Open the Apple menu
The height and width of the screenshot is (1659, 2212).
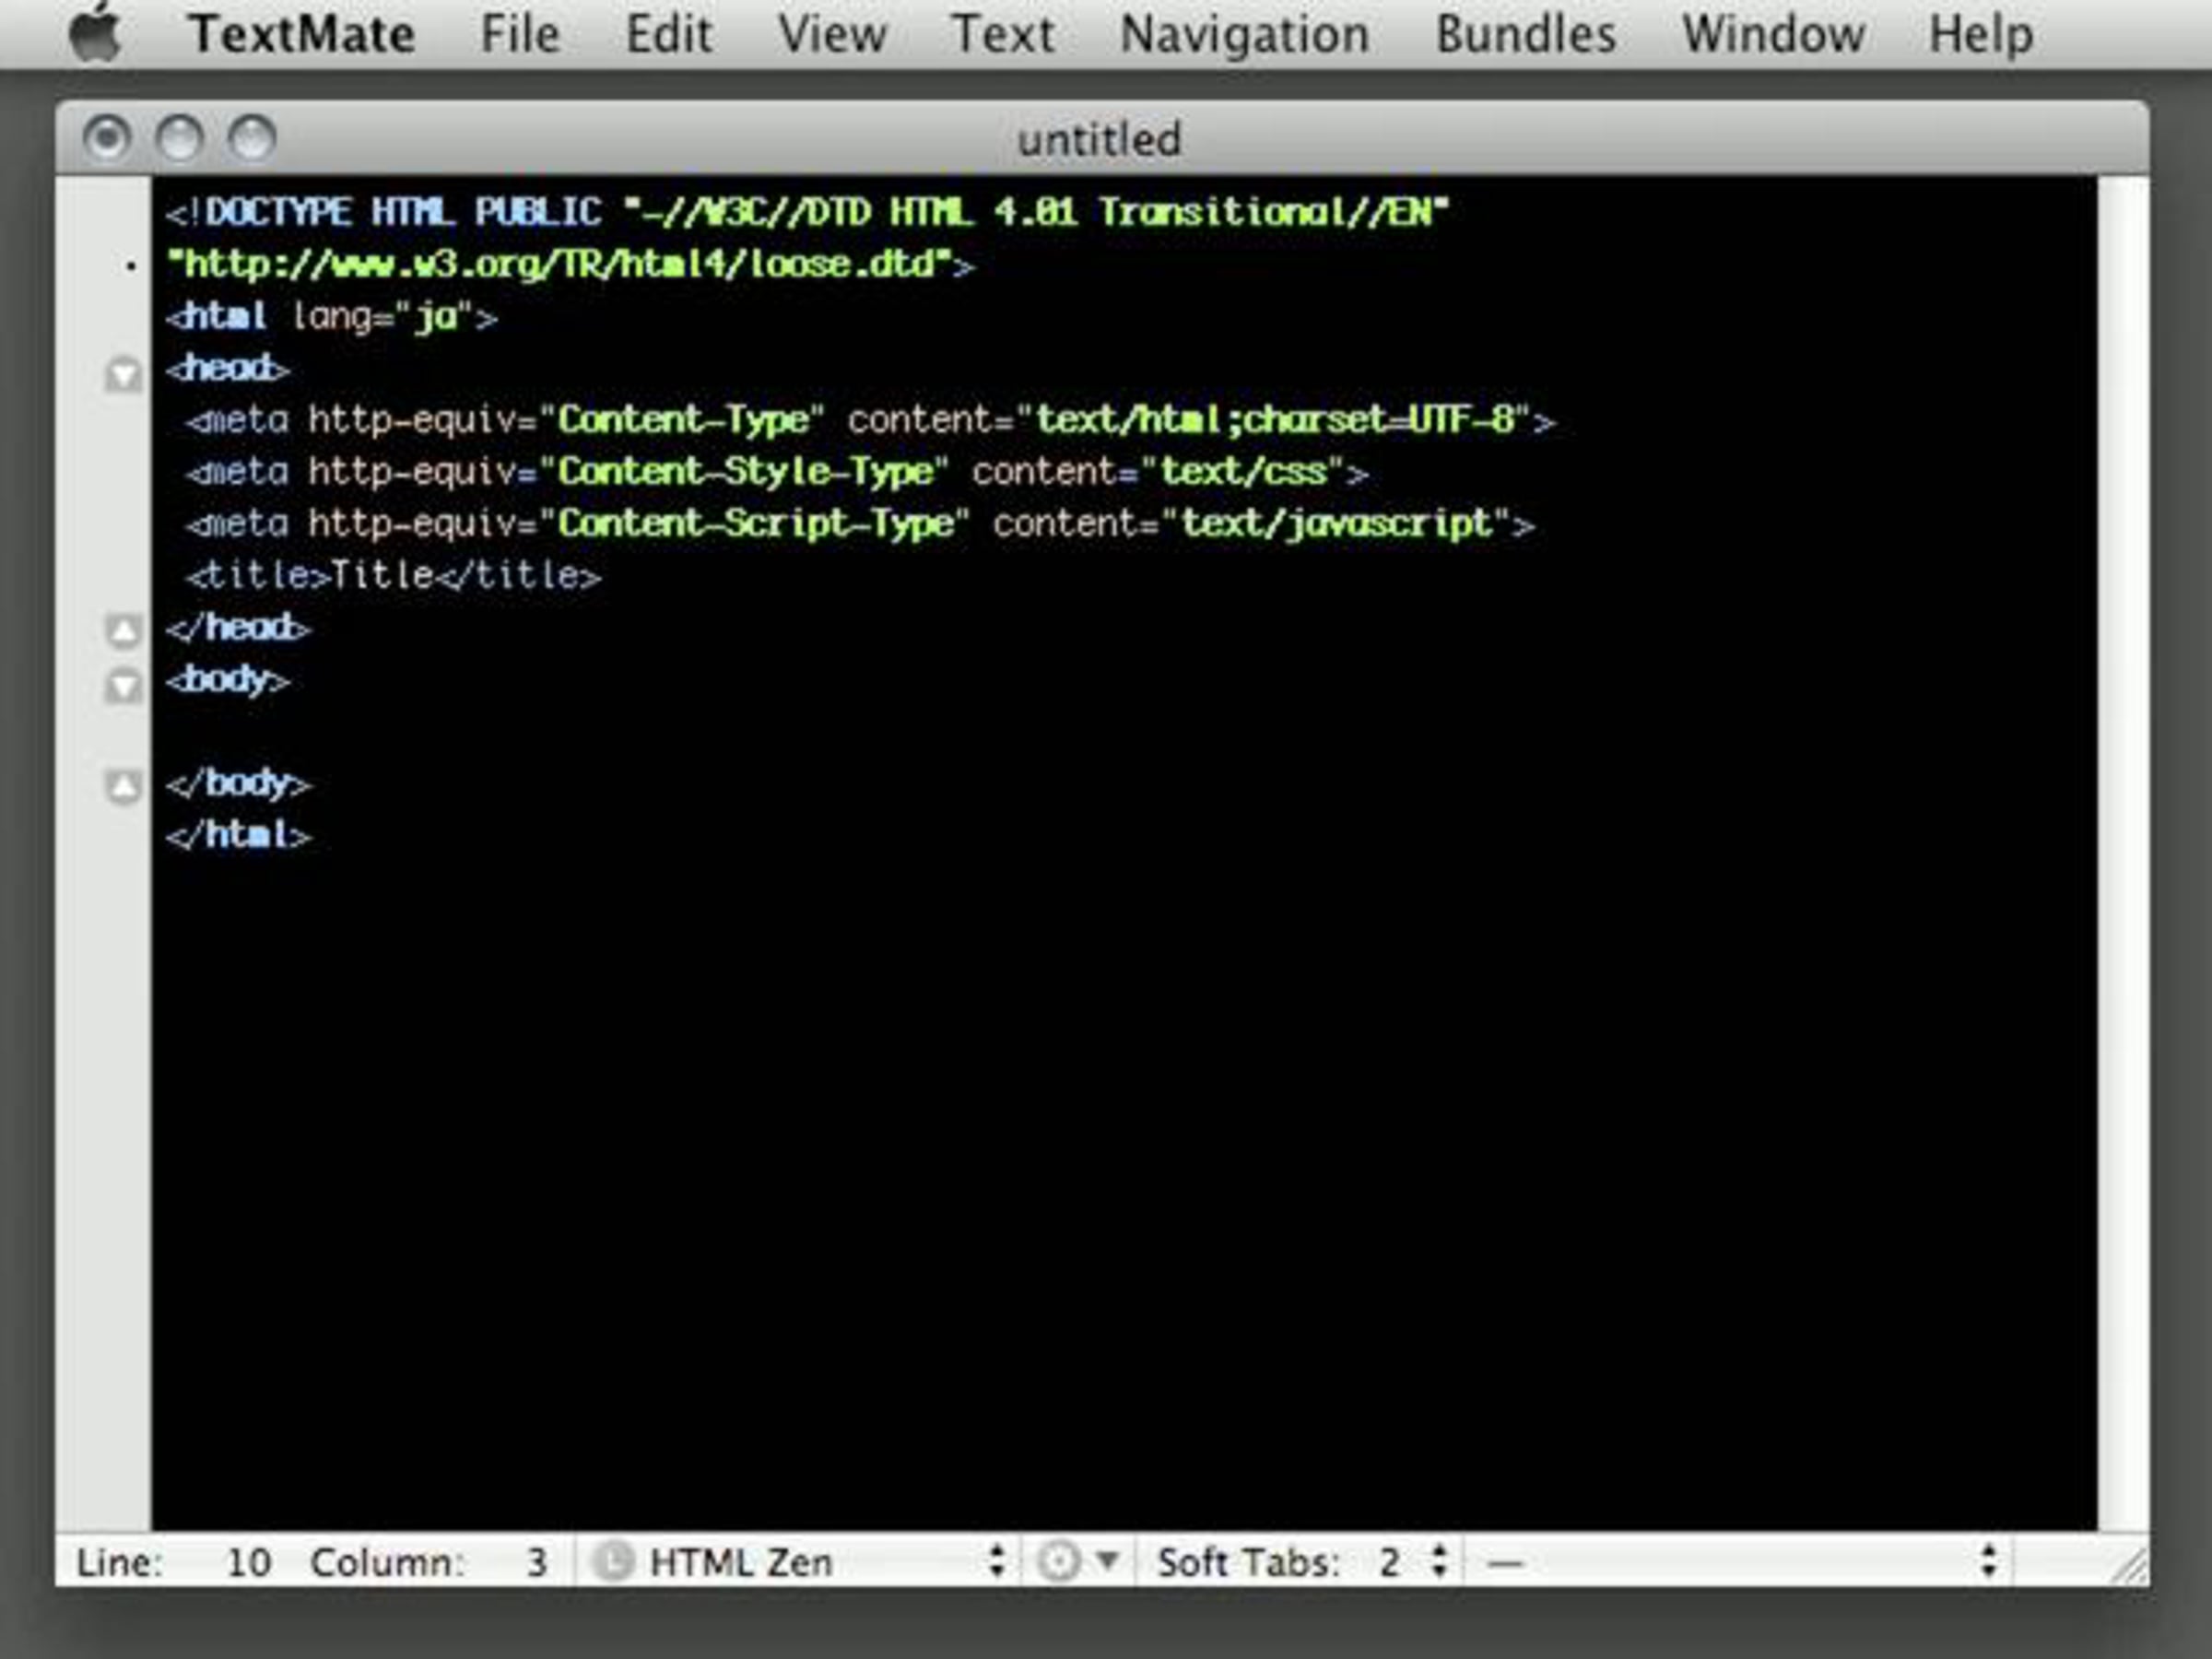(x=95, y=34)
